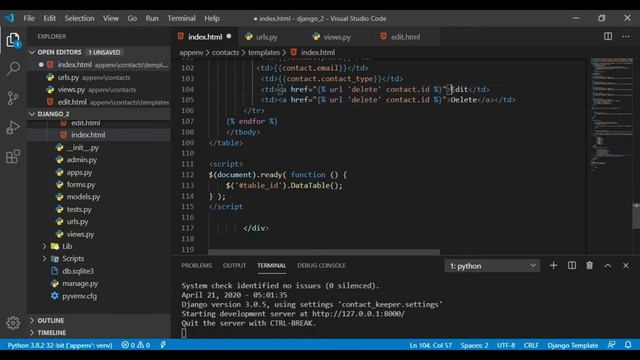The width and height of the screenshot is (640, 360).
Task: Open edit.html in Open Editors list
Action: click(99, 102)
